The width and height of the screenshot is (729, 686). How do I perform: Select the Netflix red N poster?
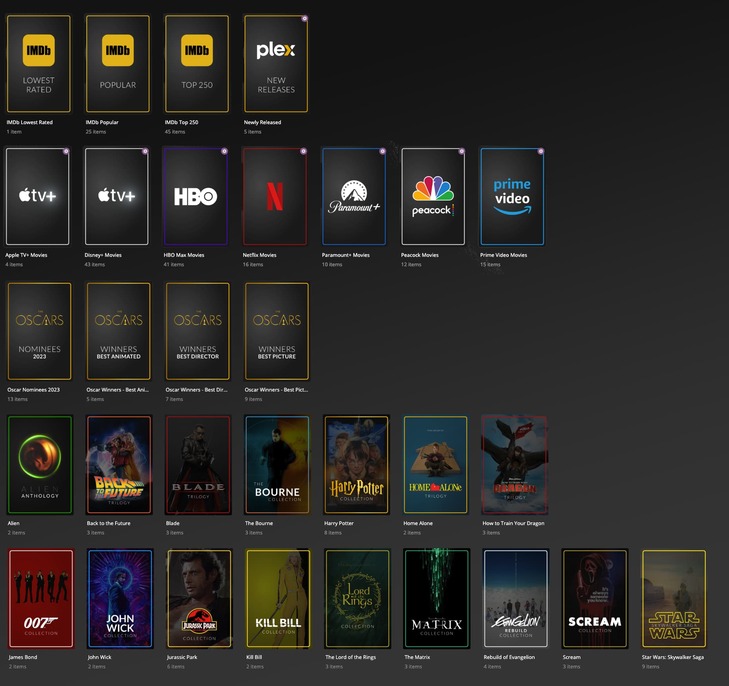click(x=275, y=197)
